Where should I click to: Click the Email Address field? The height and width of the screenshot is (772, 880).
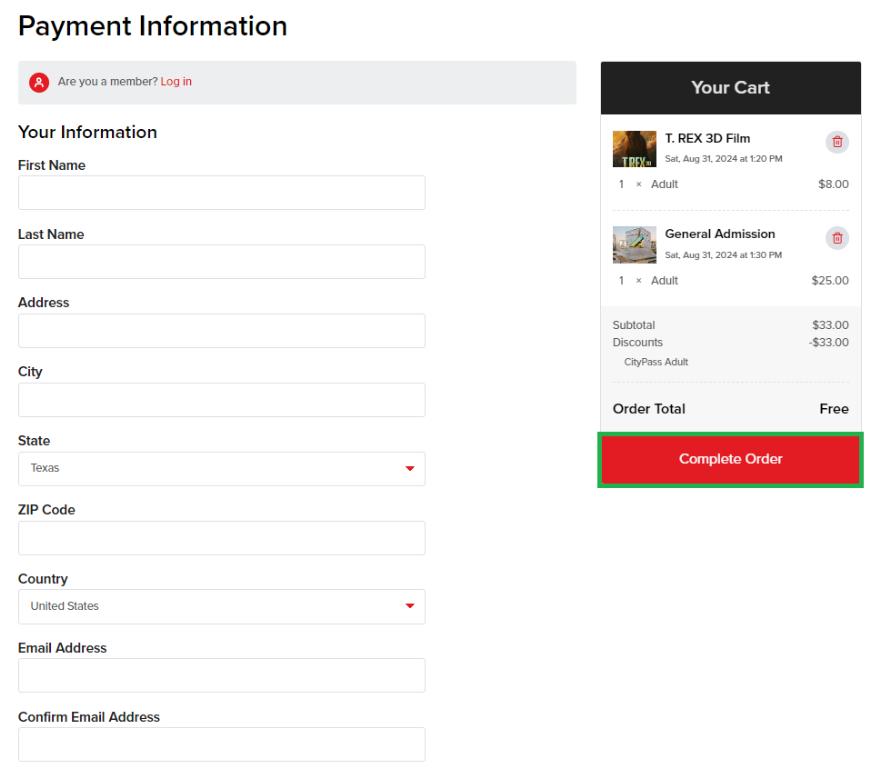click(222, 676)
